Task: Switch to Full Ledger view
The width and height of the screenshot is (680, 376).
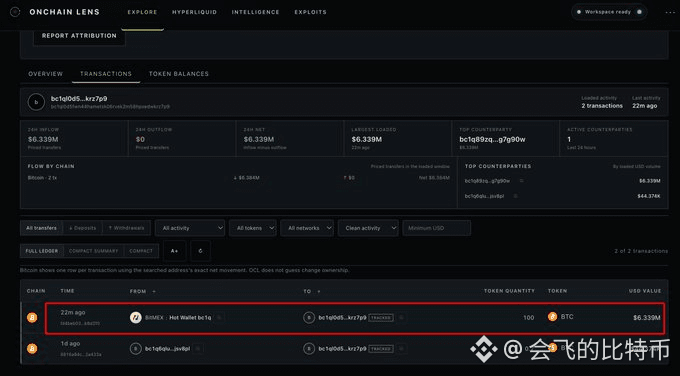Action: point(42,251)
